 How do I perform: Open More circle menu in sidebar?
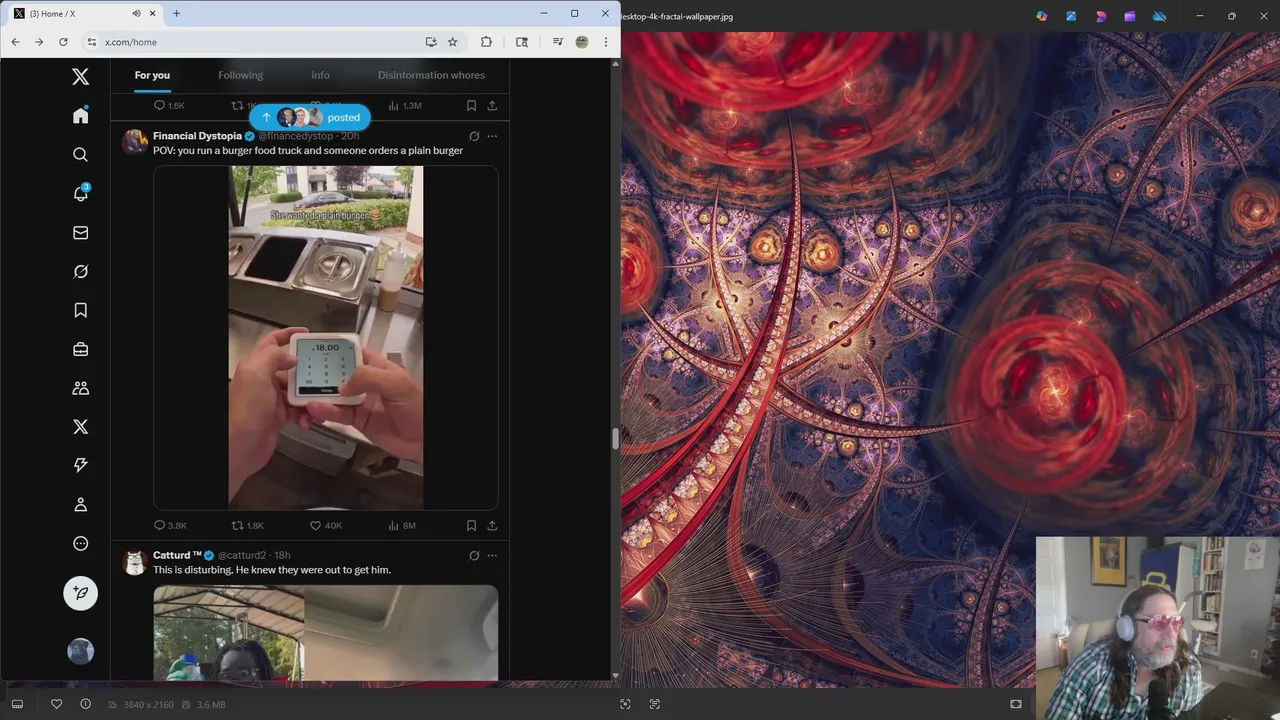coord(81,544)
